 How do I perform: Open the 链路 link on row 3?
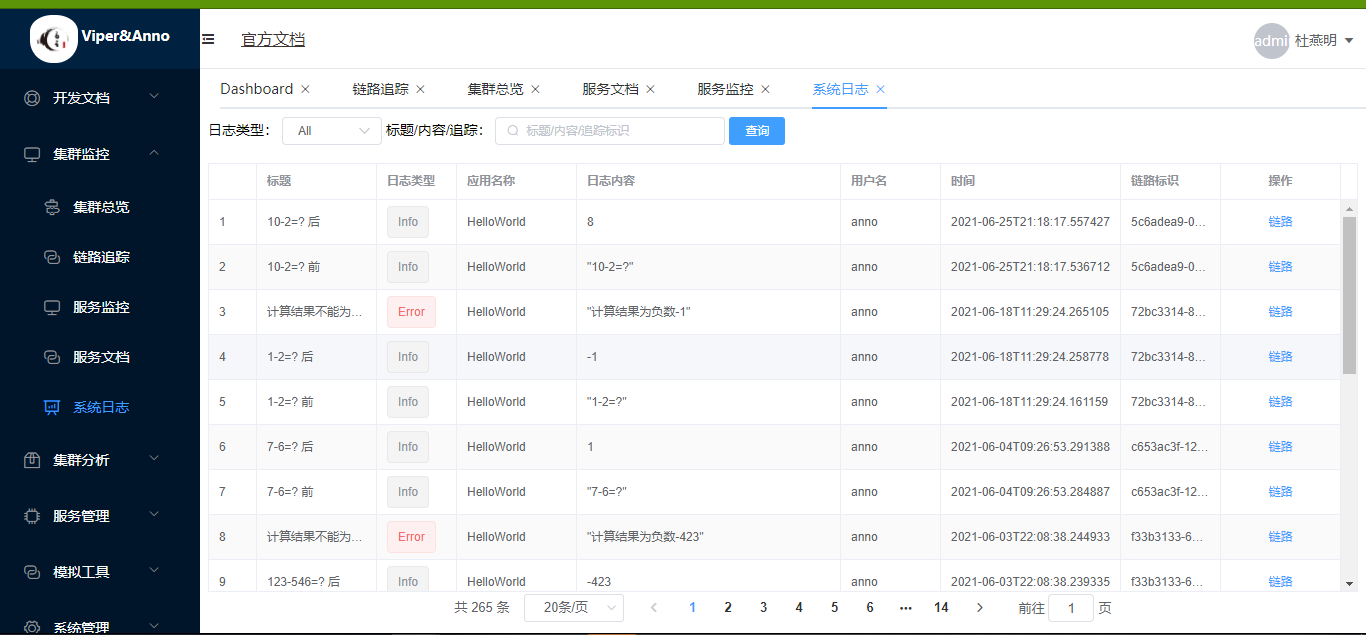click(1280, 311)
